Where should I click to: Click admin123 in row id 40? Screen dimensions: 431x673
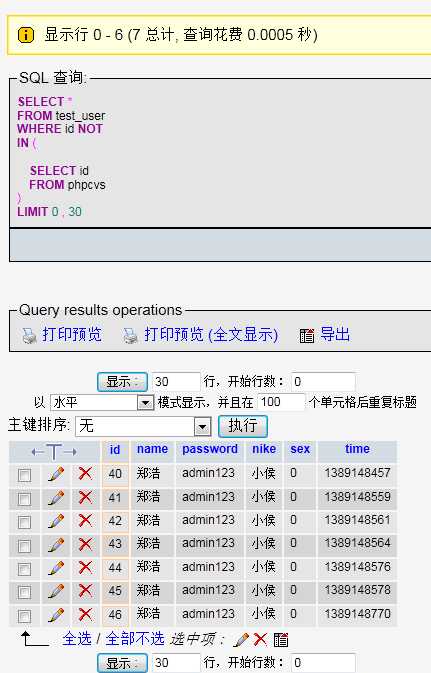pyautogui.click(x=208, y=473)
